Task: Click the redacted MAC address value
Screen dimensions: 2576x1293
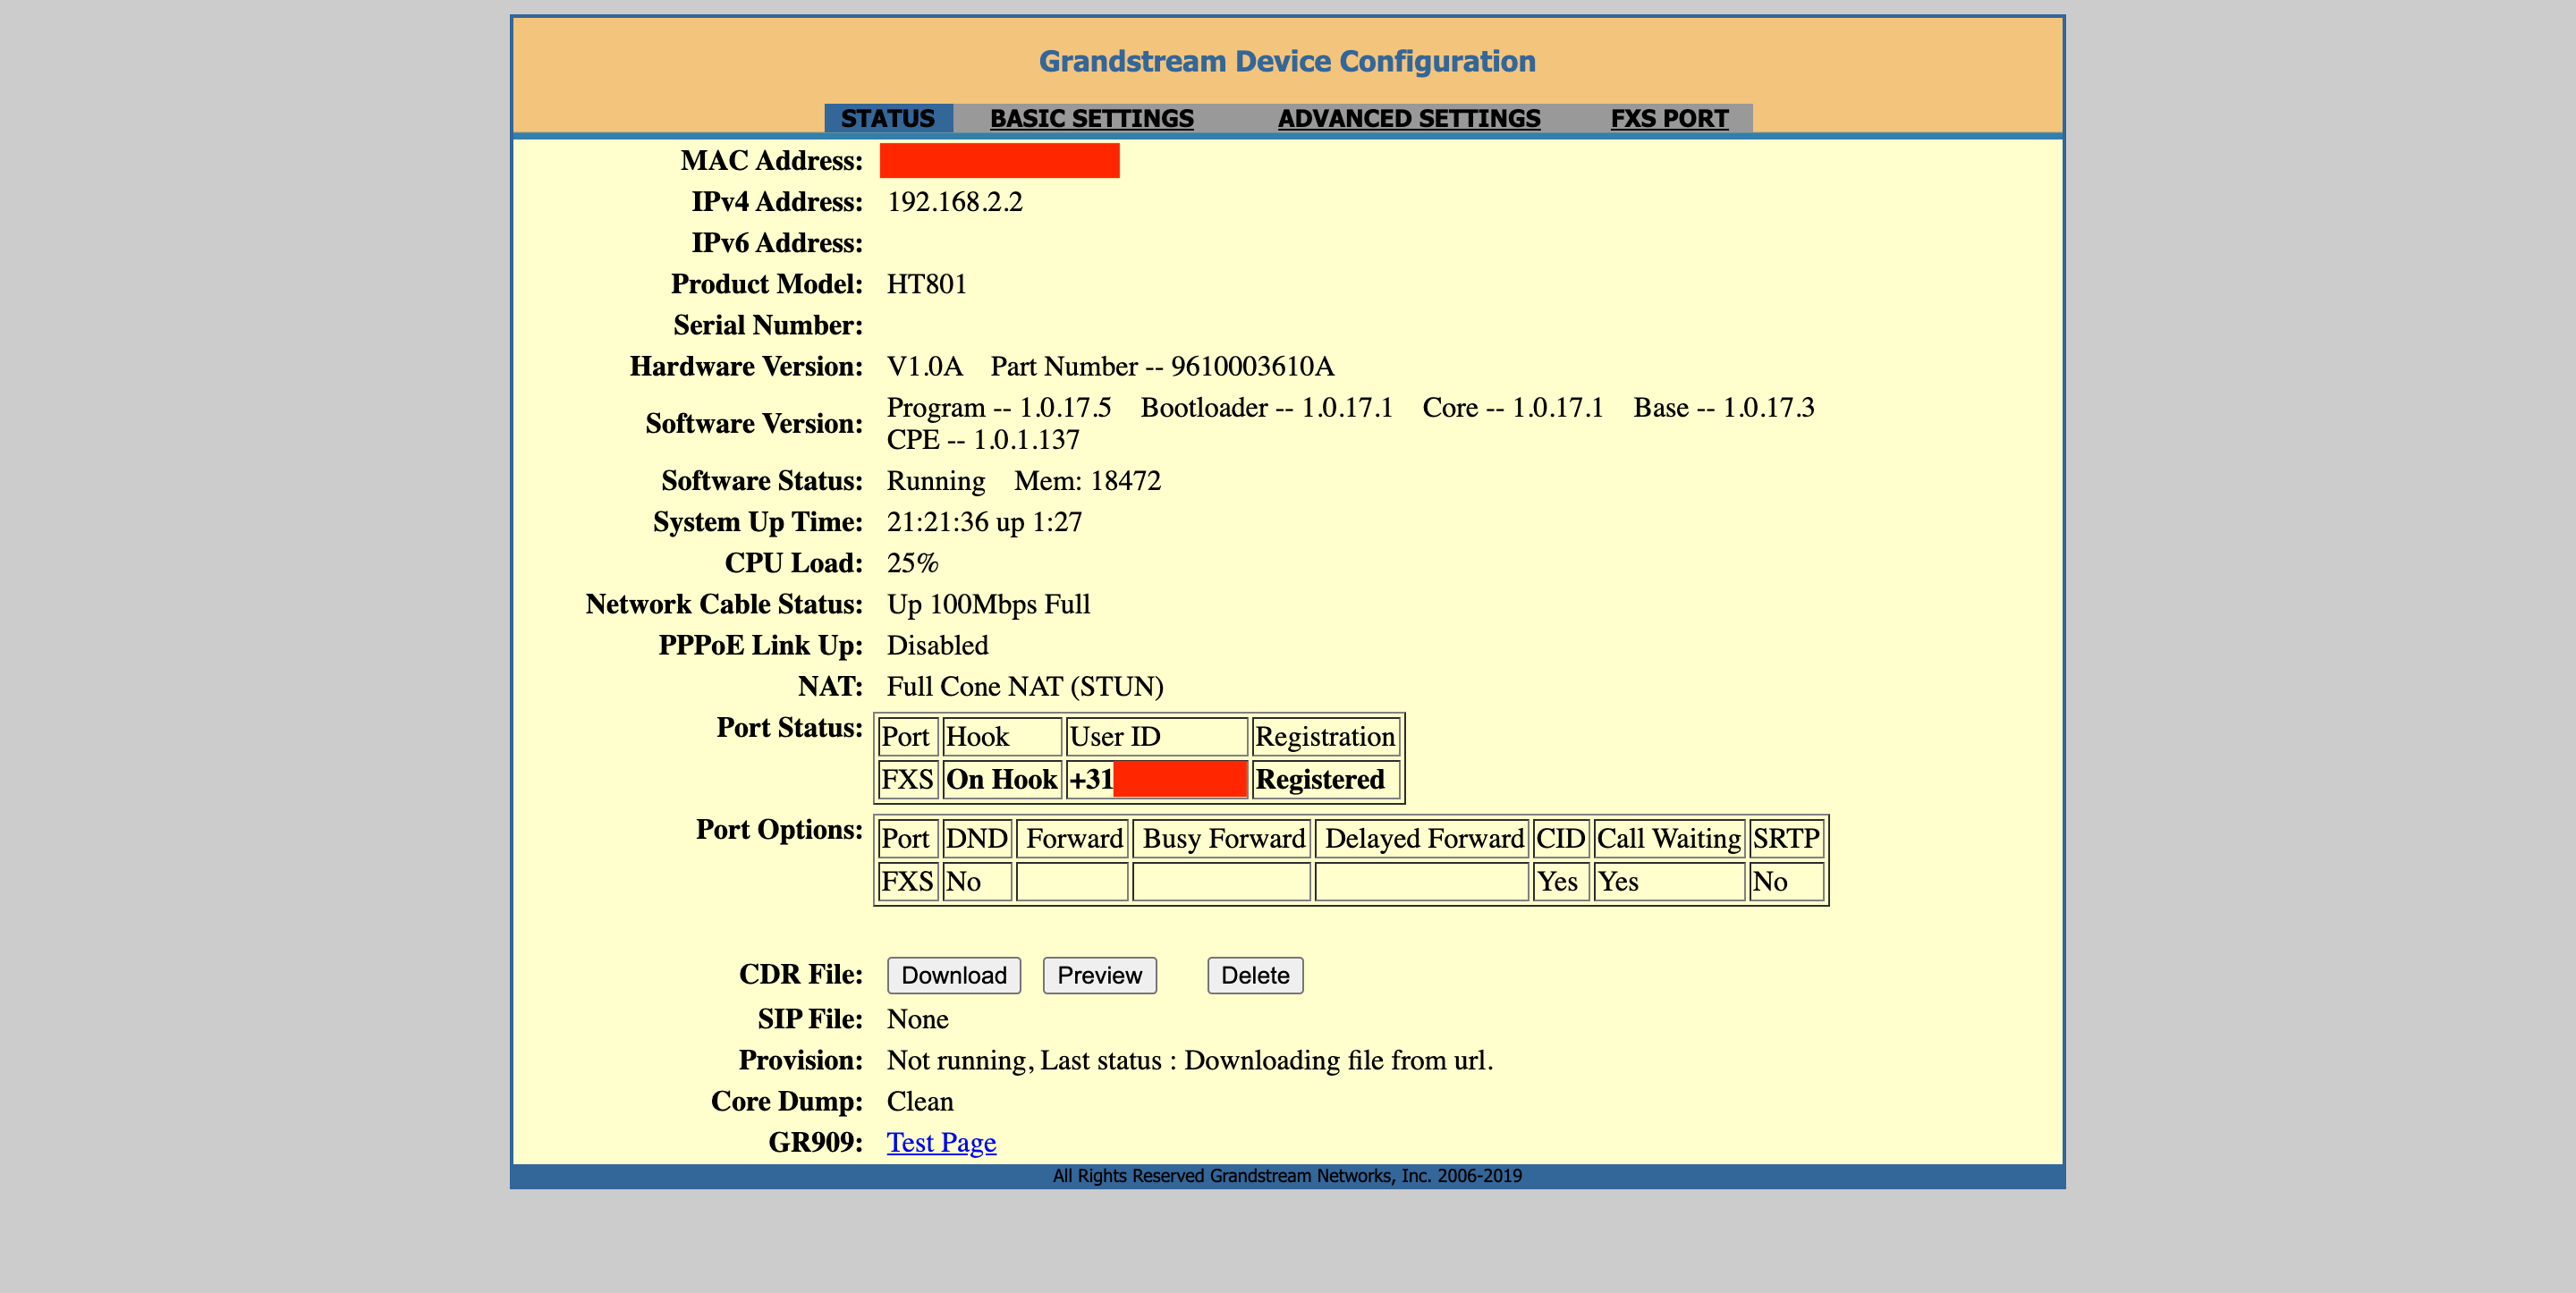Action: [x=998, y=161]
